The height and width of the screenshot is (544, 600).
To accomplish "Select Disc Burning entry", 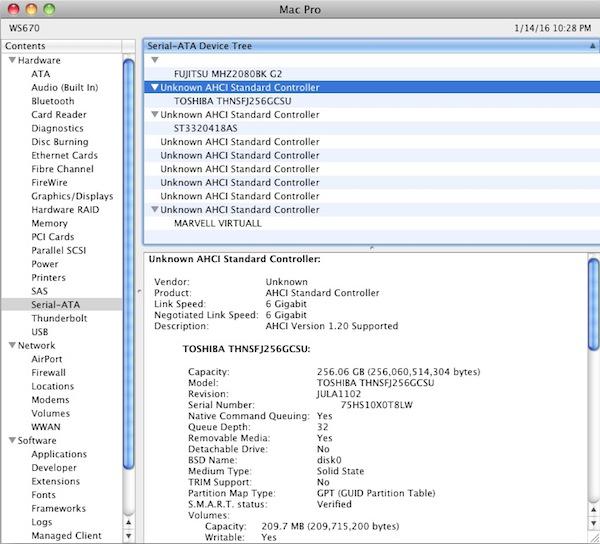I will click(60, 142).
